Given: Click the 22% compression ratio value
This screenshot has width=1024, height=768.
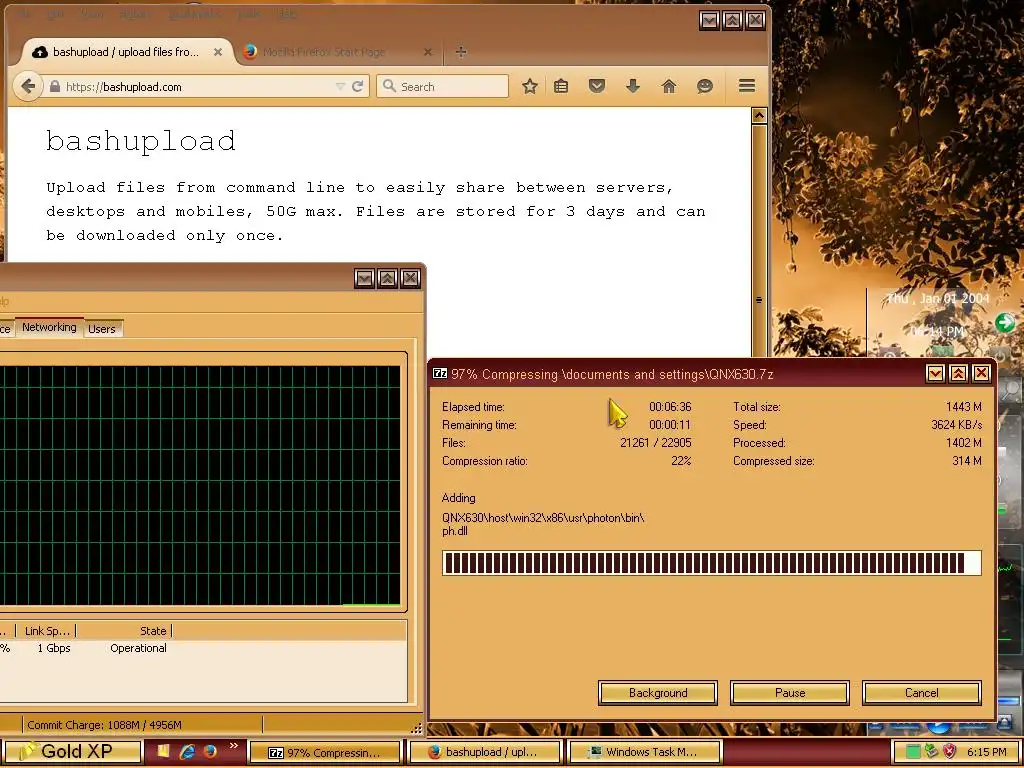Looking at the screenshot, I should pyautogui.click(x=681, y=461).
